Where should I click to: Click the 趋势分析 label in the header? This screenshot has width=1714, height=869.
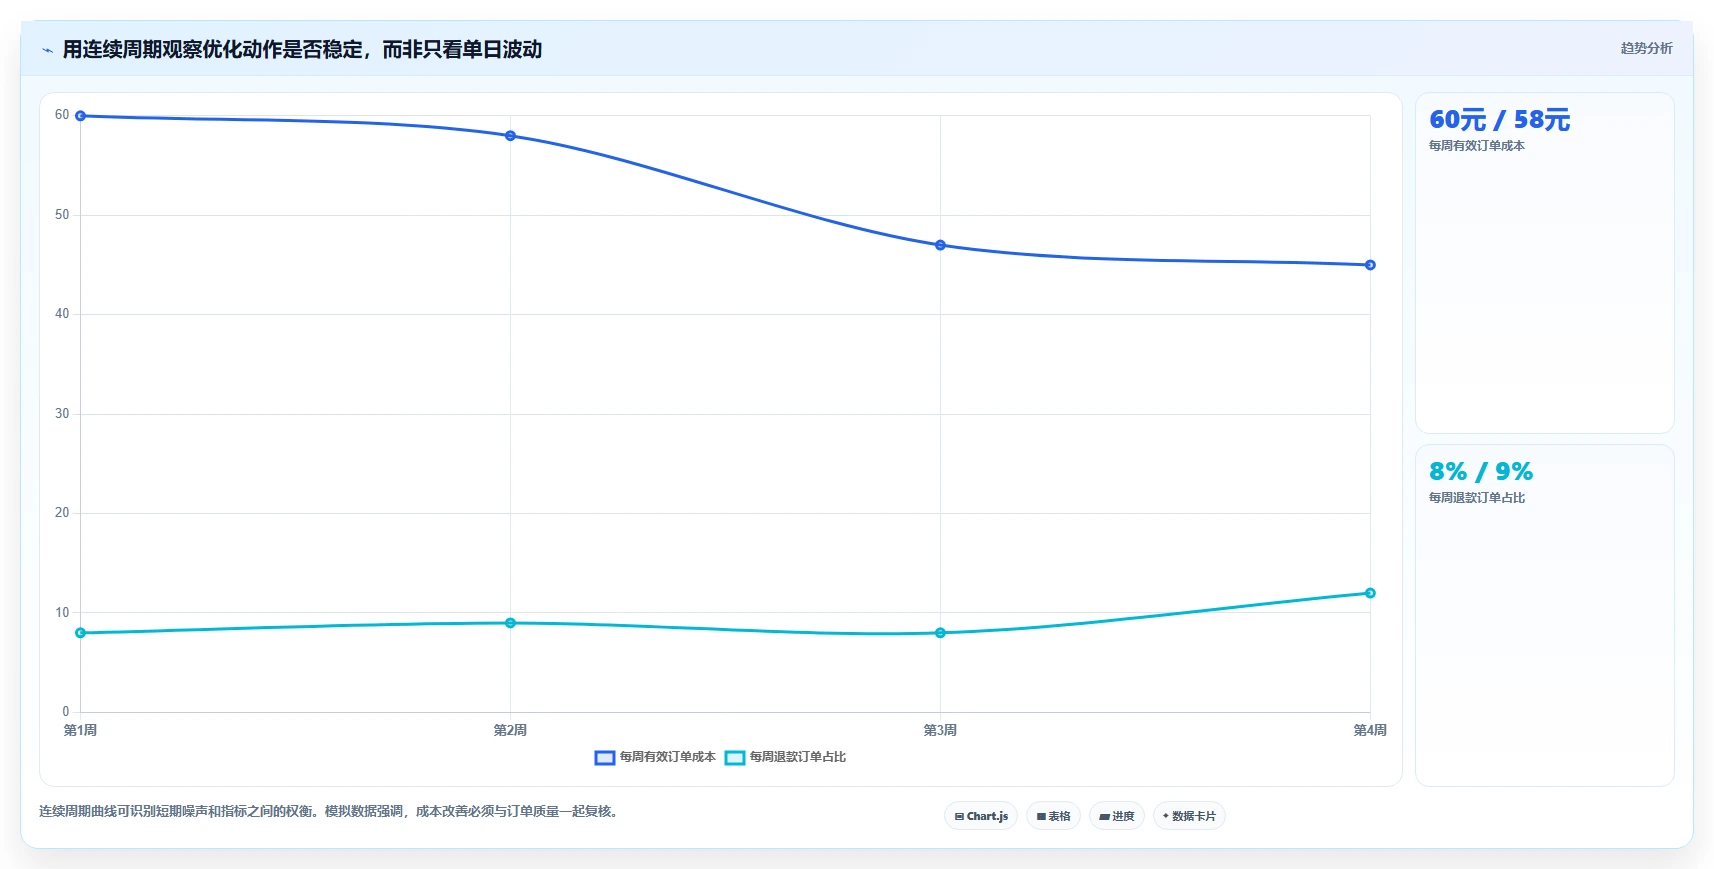[x=1646, y=48]
